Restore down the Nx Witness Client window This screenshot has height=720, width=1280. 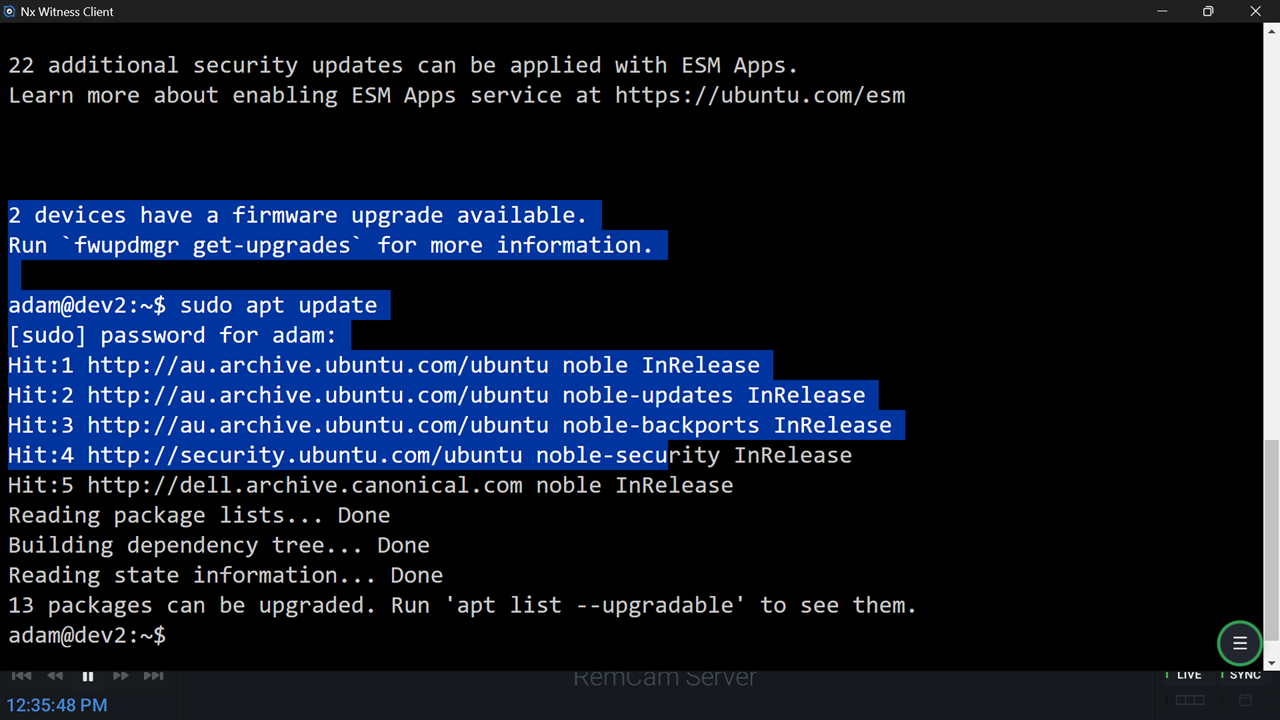click(x=1208, y=11)
